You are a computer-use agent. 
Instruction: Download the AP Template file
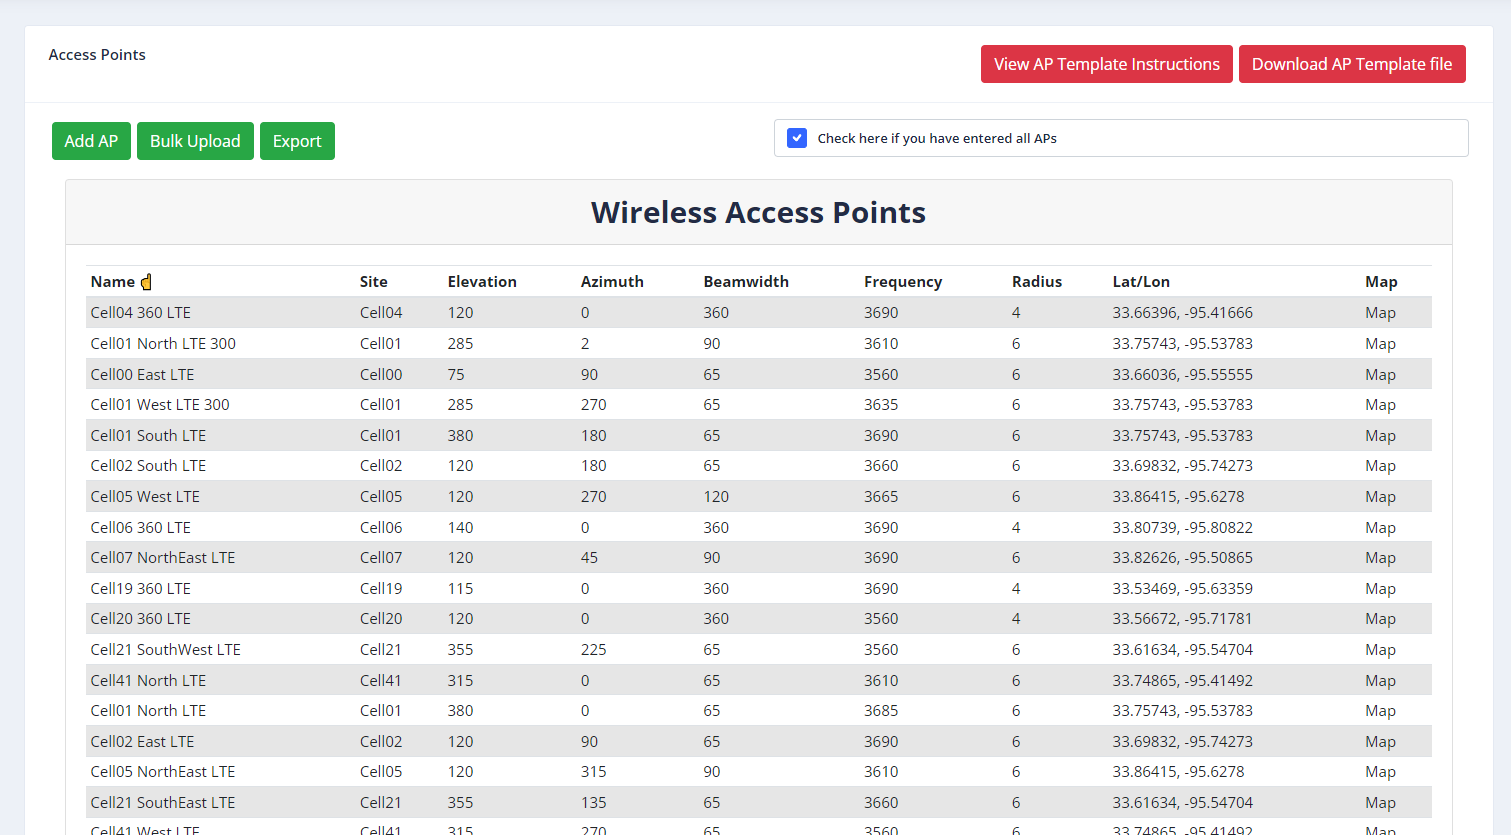(x=1352, y=64)
